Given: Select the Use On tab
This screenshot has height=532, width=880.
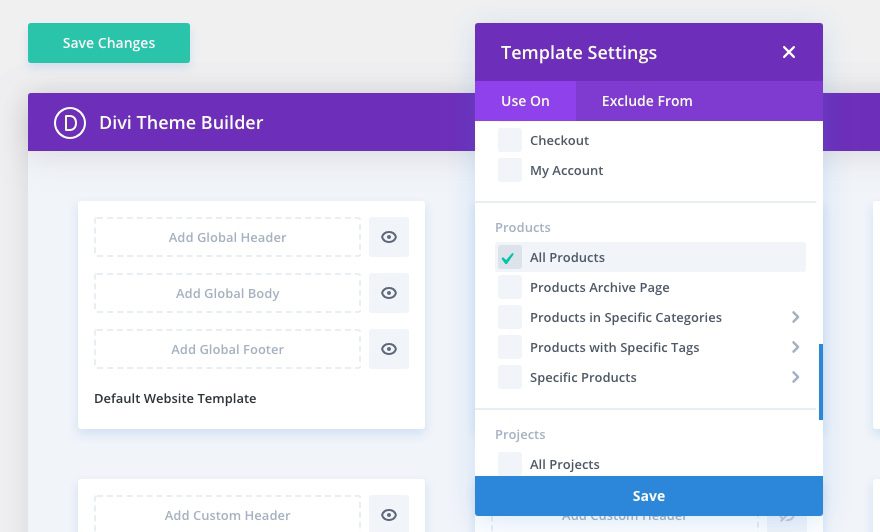Looking at the screenshot, I should [x=525, y=101].
